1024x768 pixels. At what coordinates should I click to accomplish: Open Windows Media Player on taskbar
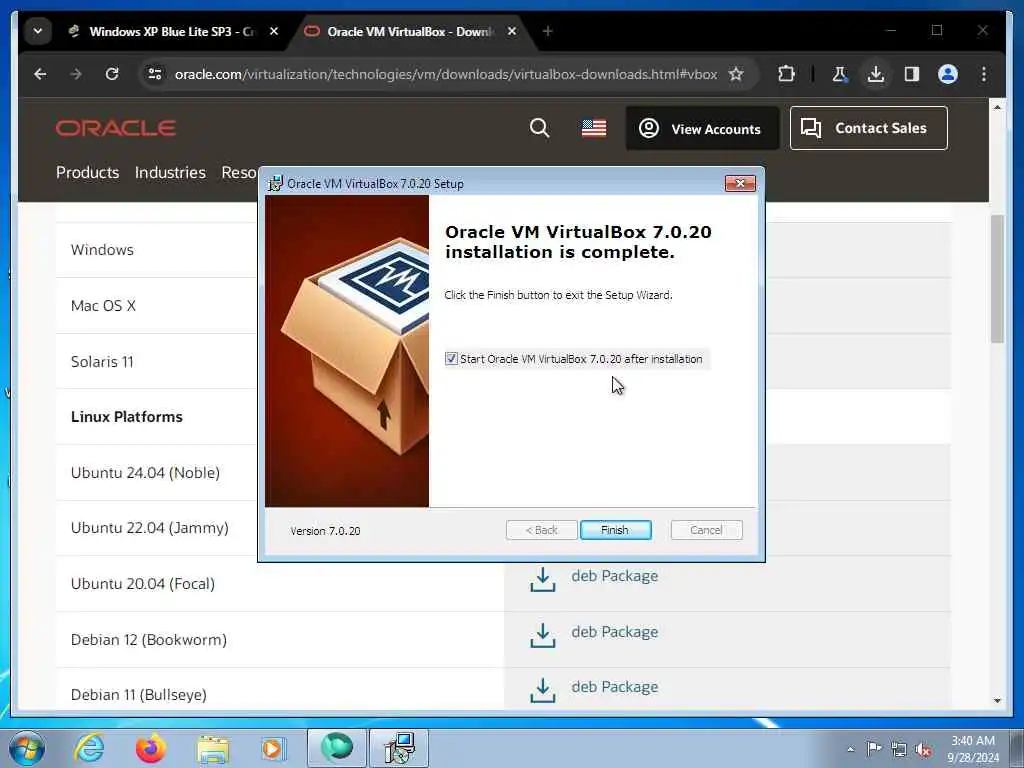click(272, 748)
